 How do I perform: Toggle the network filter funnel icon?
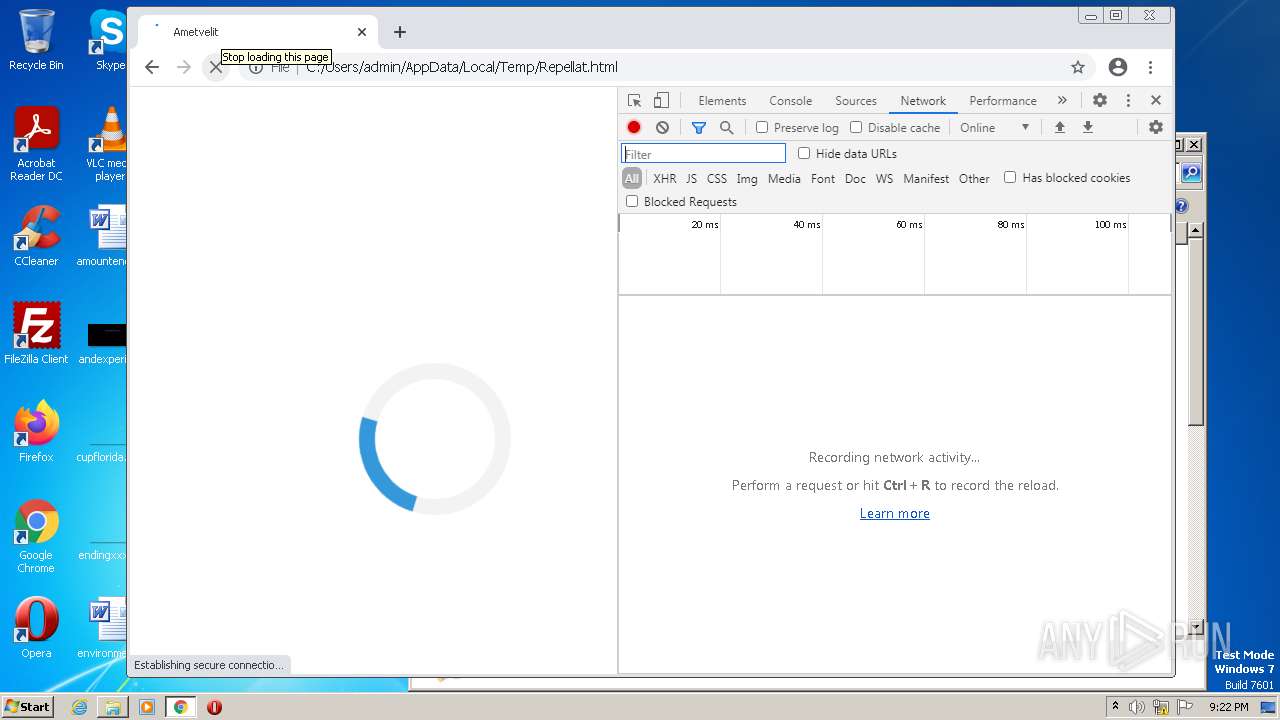coord(699,127)
